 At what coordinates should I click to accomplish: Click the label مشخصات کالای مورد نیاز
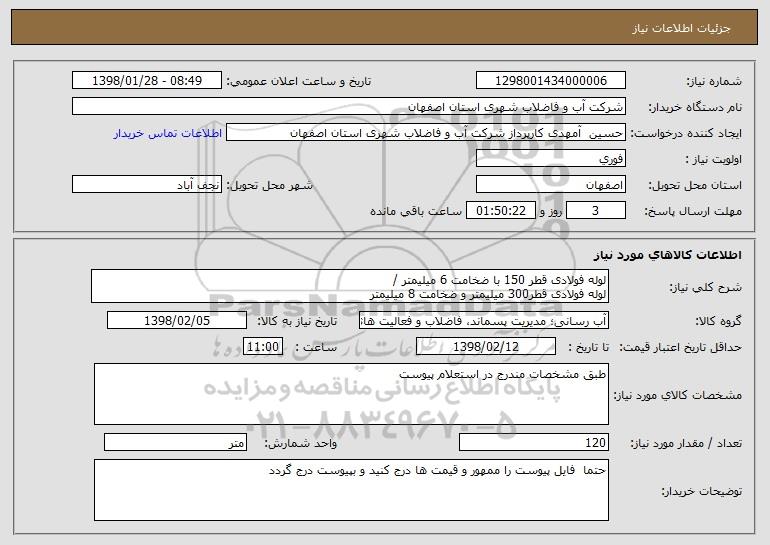point(678,395)
